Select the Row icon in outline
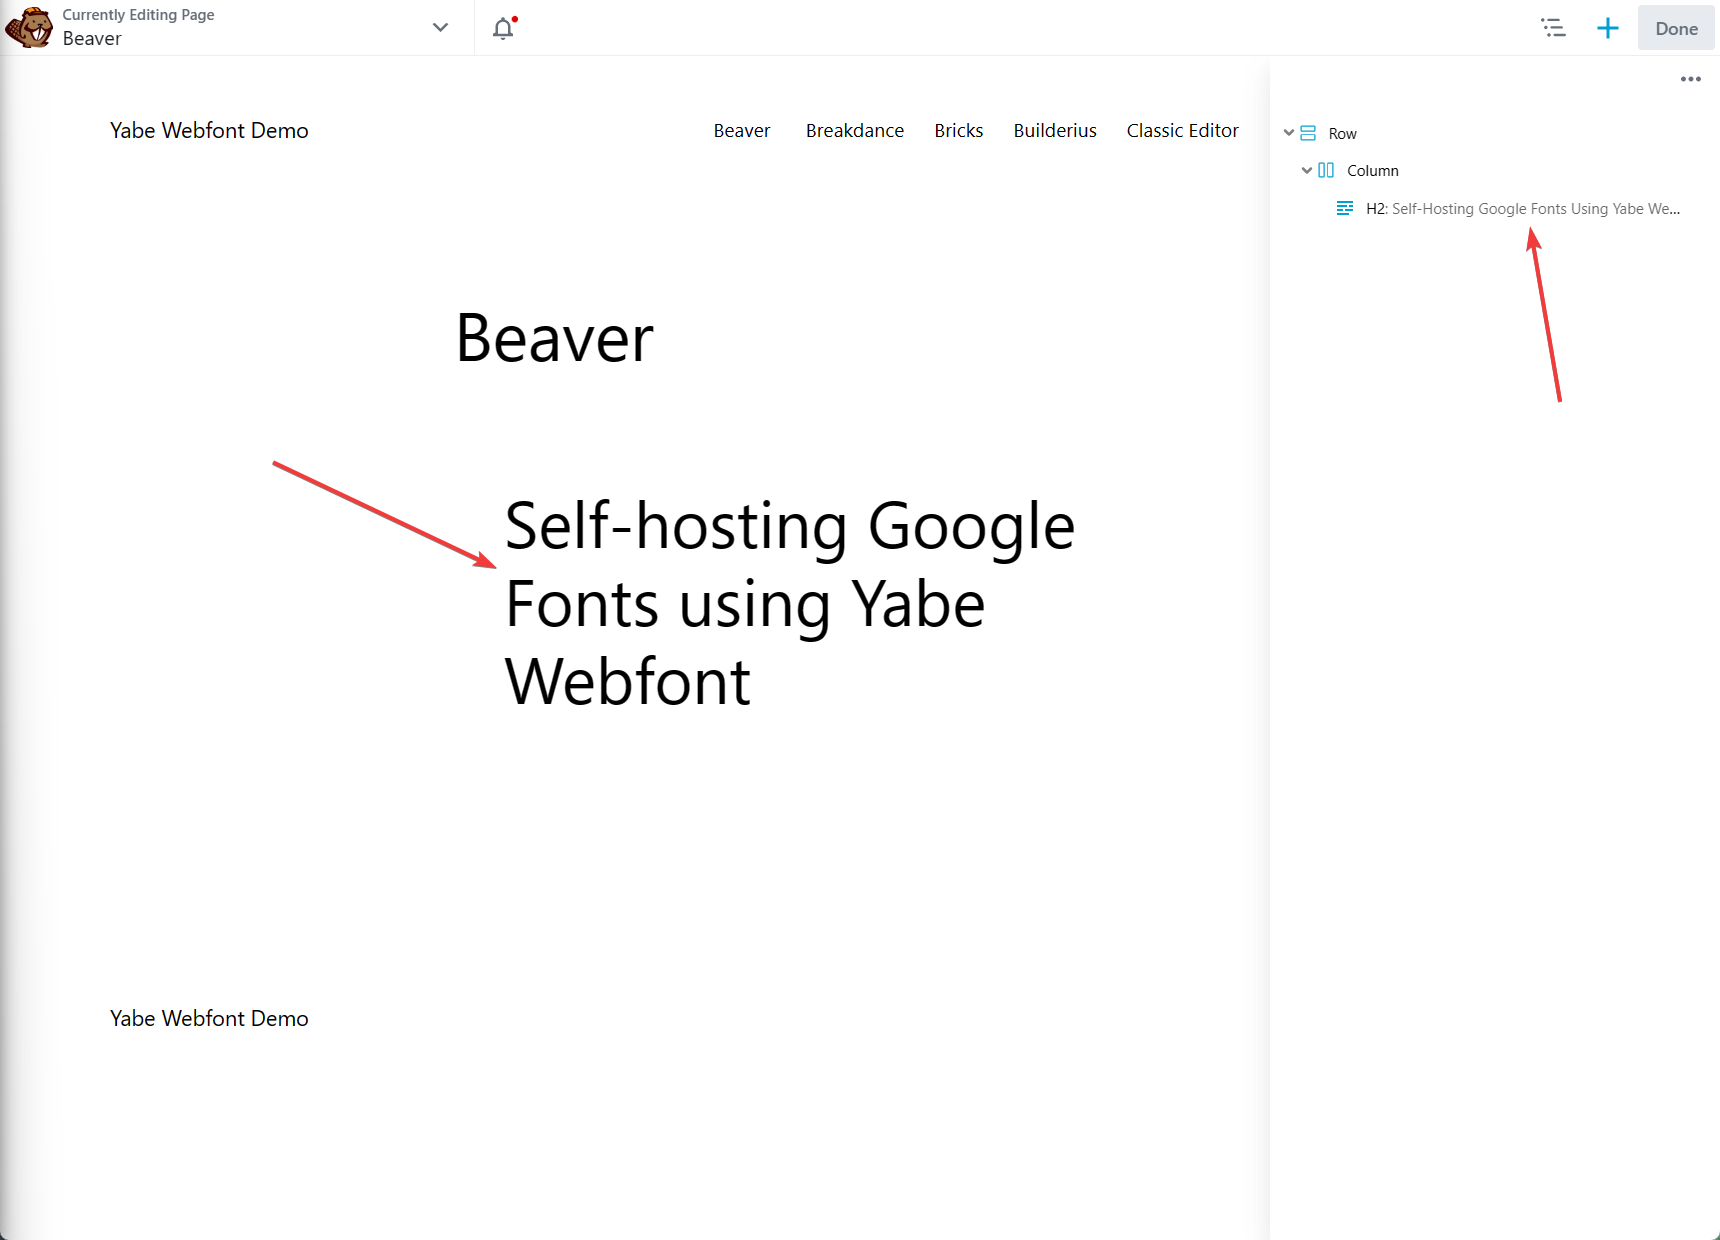Screen dimensions: 1720x1240 click(1308, 133)
